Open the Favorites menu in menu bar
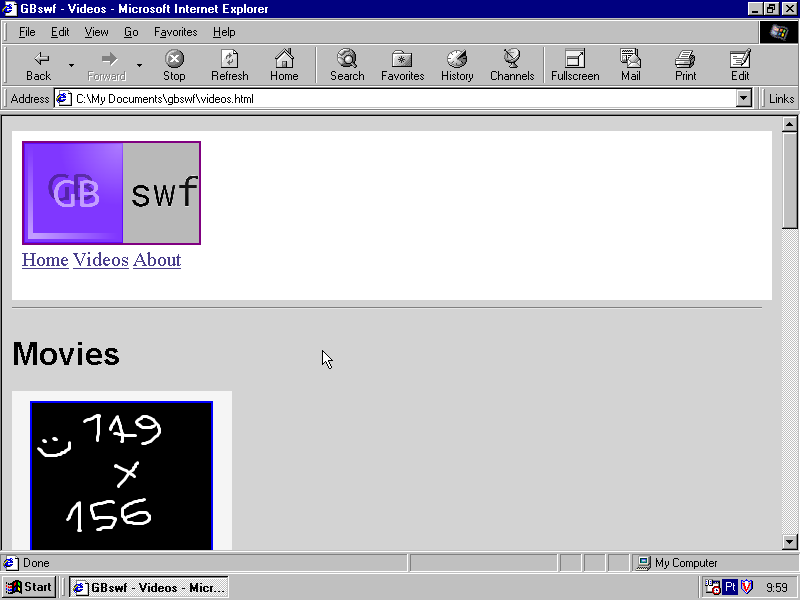This screenshot has width=800, height=600. tap(175, 32)
